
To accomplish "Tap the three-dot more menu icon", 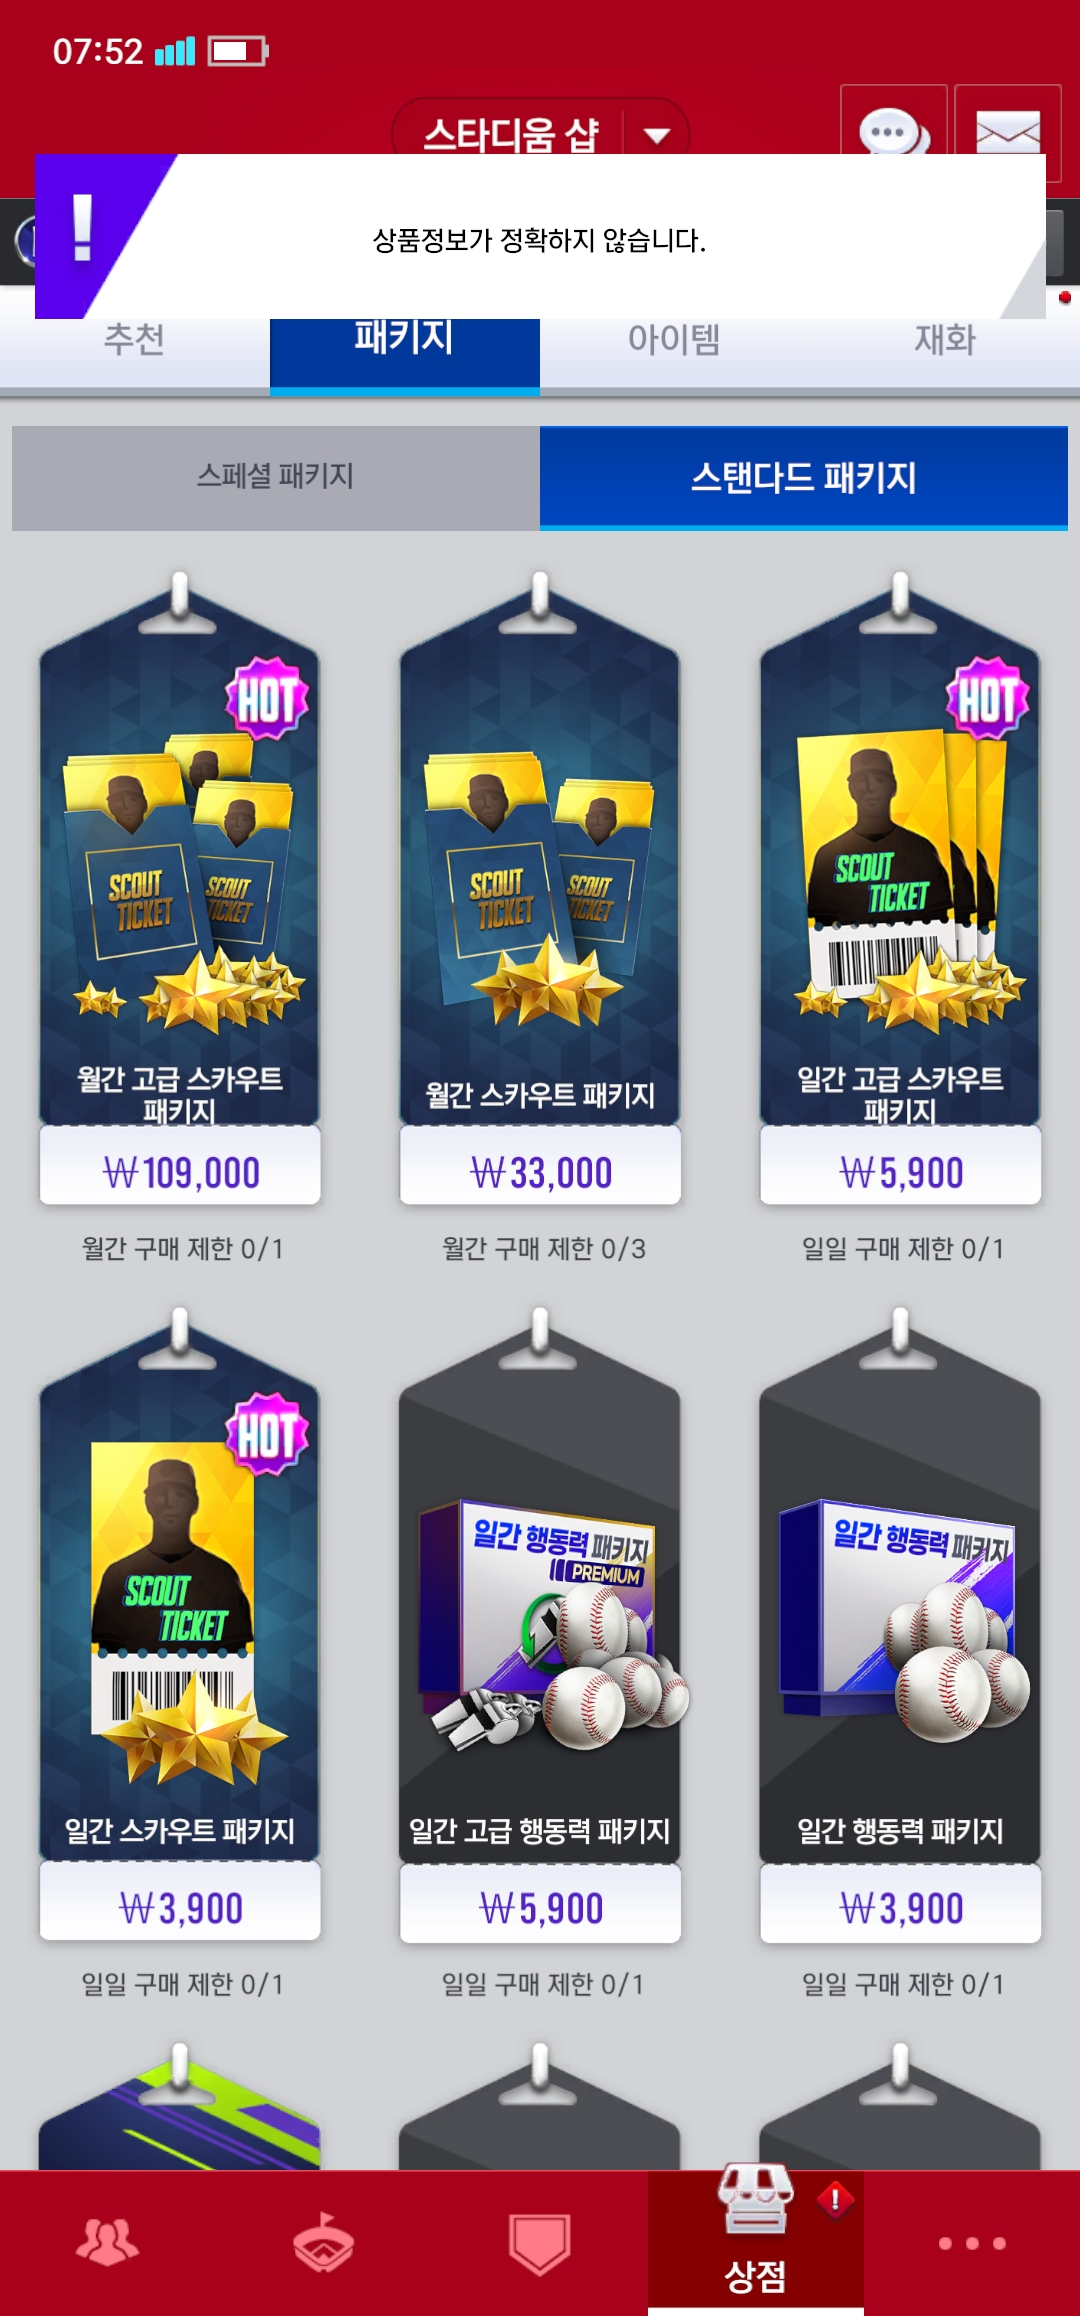I will [x=972, y=2243].
